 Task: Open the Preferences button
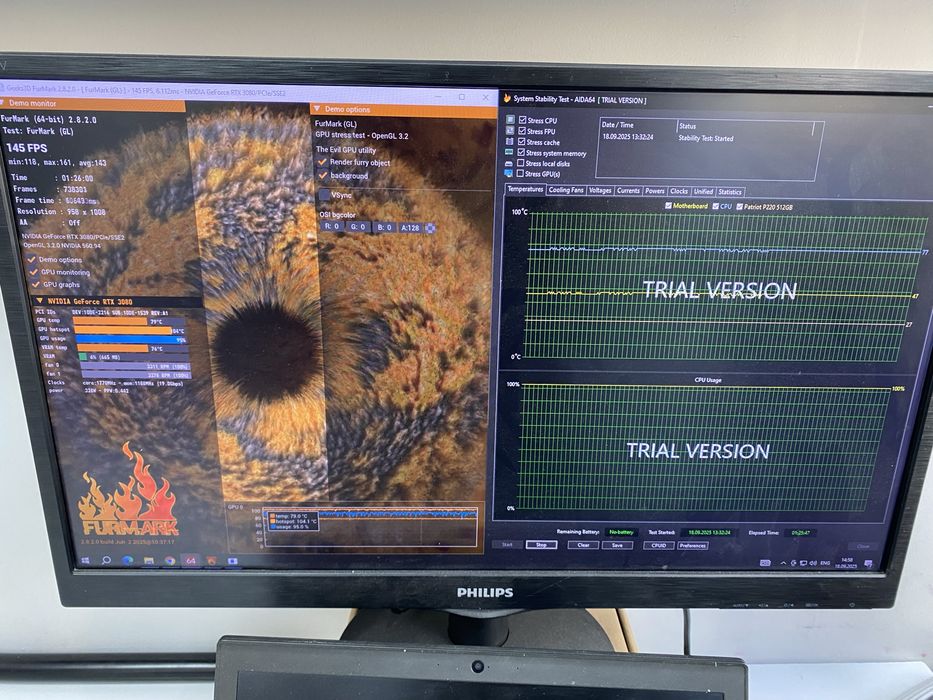693,545
